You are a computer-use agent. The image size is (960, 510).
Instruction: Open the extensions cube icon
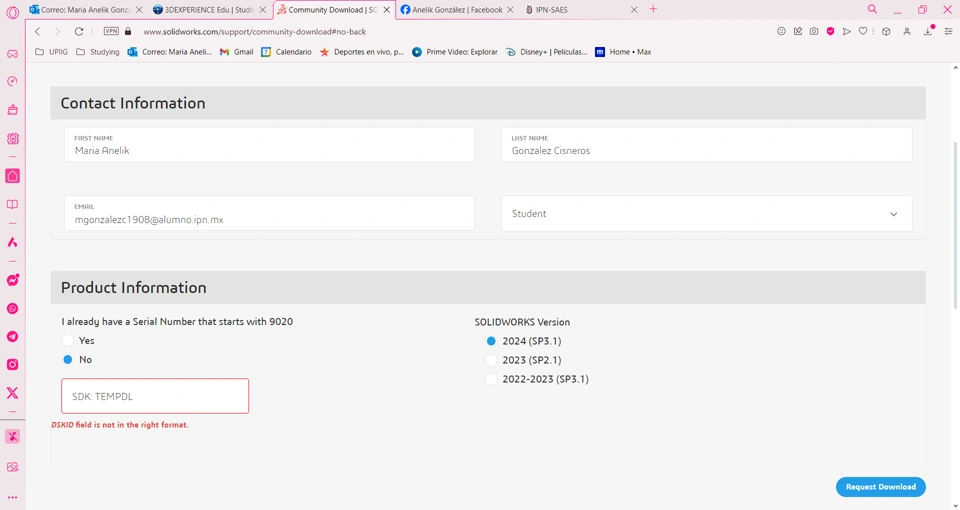coord(886,31)
